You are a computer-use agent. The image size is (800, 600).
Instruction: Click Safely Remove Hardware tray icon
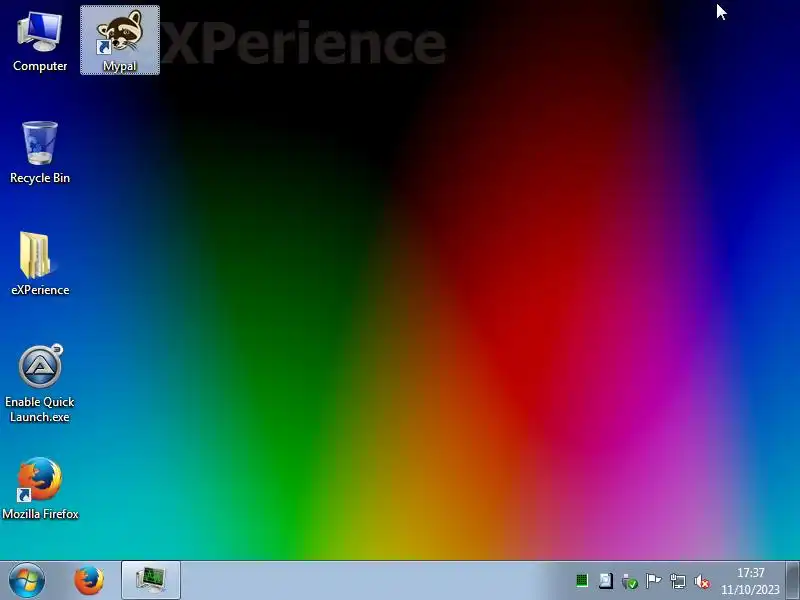pos(630,581)
